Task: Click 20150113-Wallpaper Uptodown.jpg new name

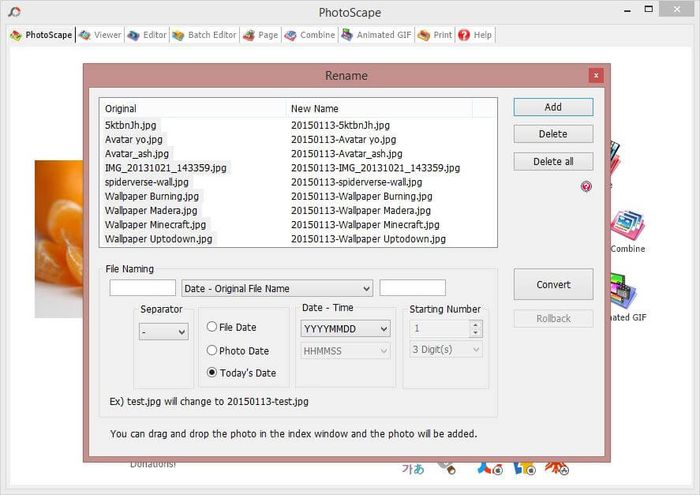Action: coord(368,239)
